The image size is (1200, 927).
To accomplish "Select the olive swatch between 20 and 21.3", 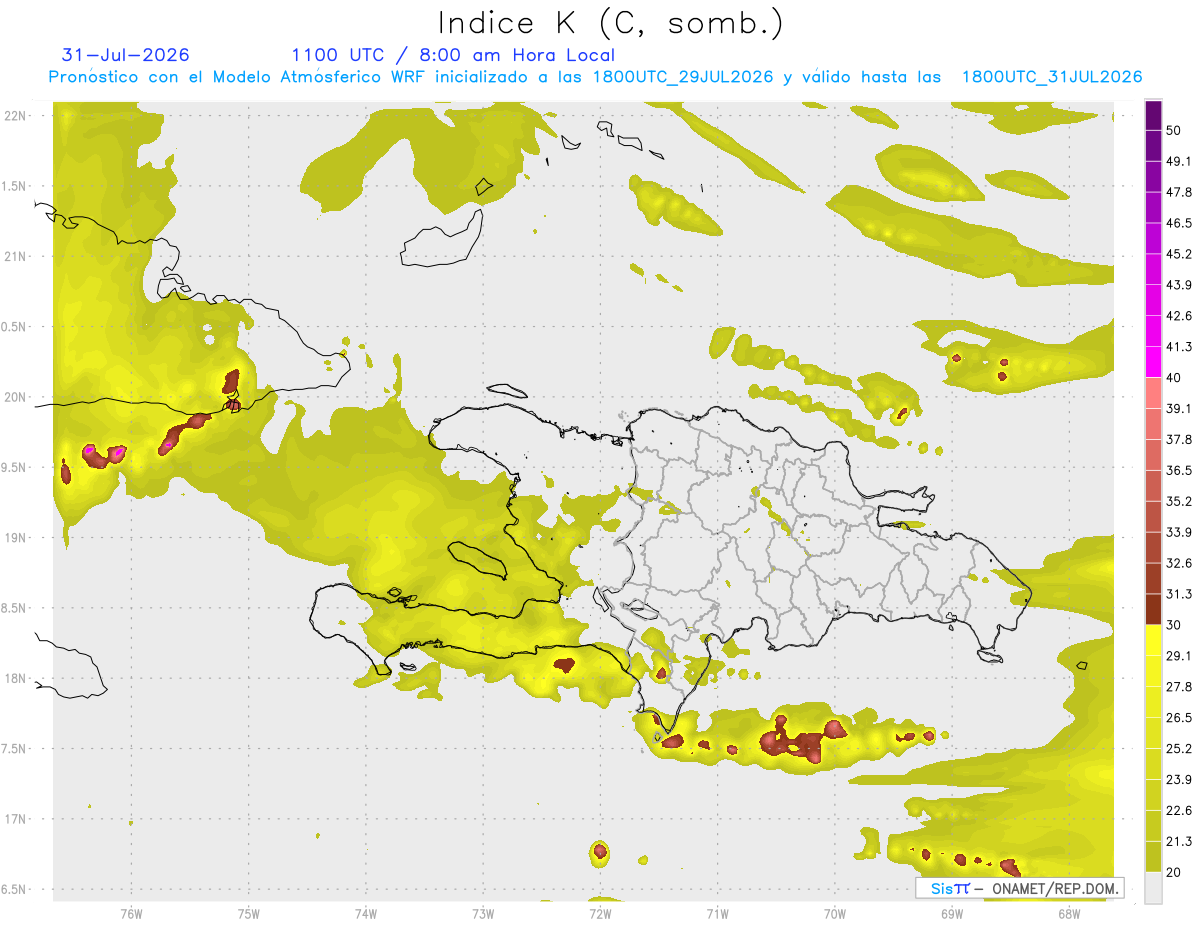I will pos(1153,856).
